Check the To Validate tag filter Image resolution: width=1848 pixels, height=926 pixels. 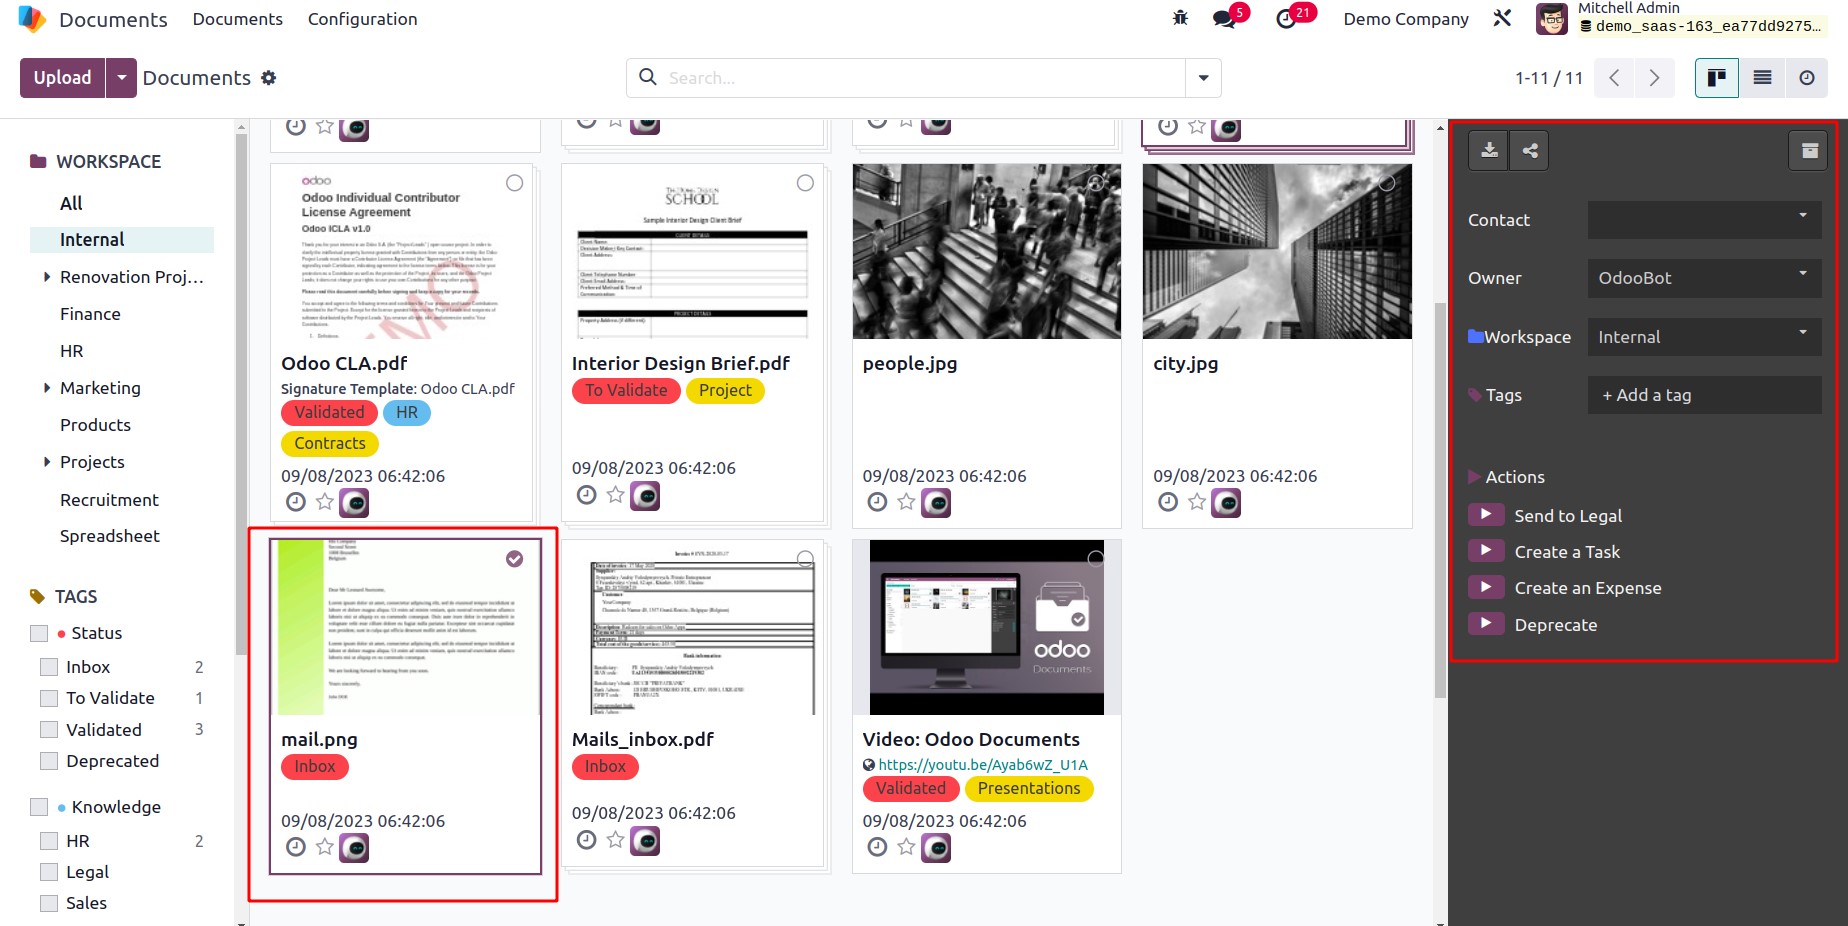(49, 698)
